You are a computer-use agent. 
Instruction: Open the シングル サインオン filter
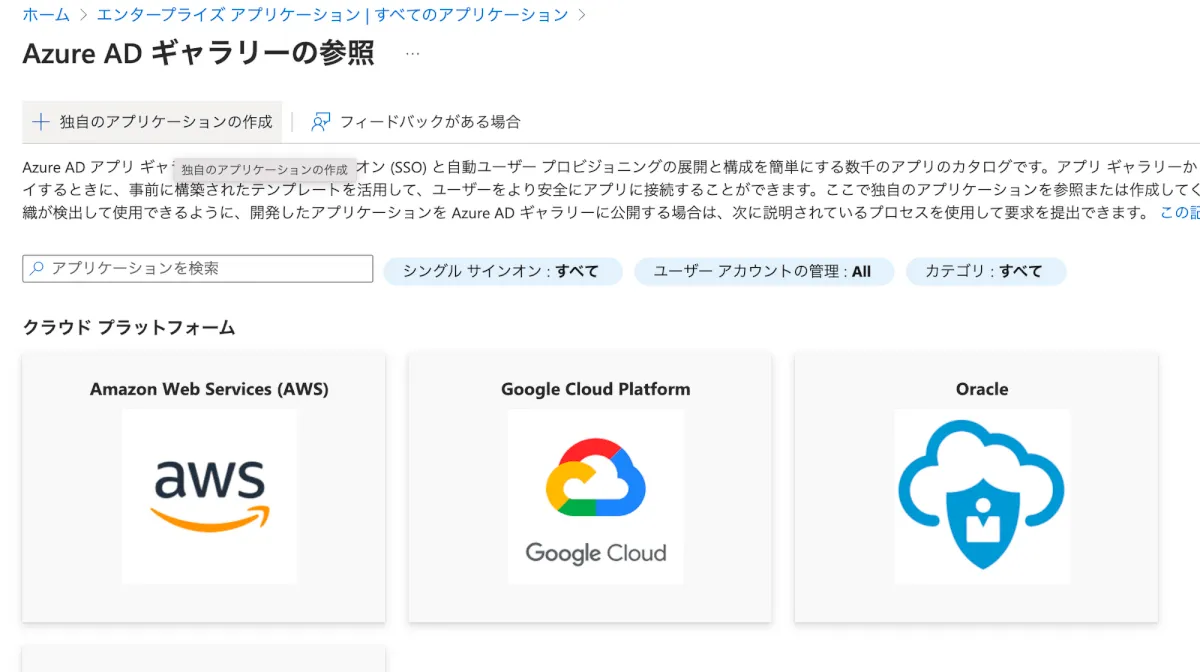(503, 271)
